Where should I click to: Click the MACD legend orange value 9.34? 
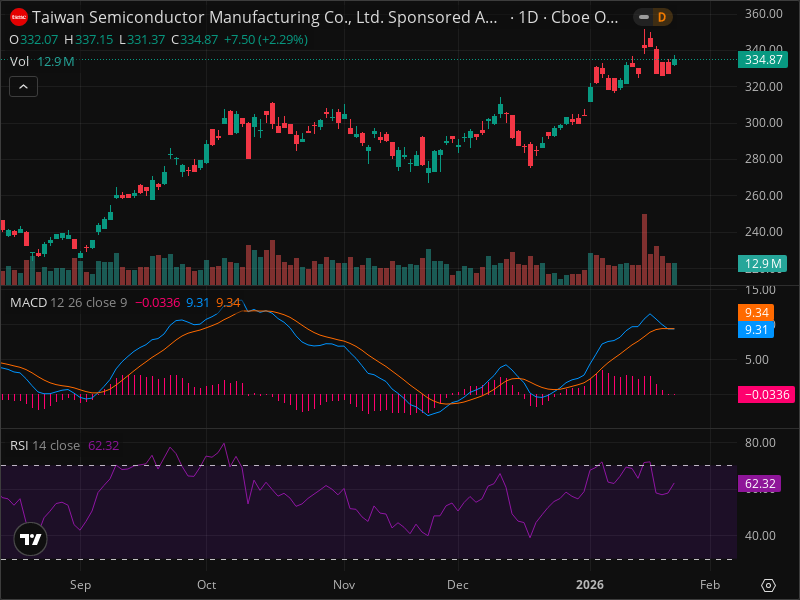point(228,303)
